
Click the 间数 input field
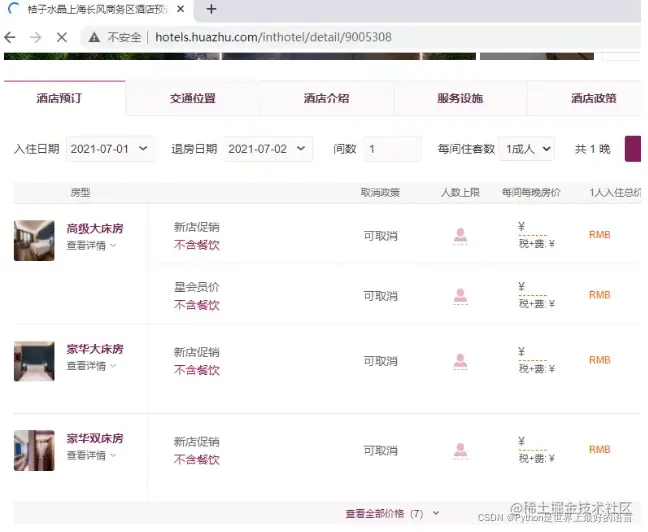[x=392, y=149]
